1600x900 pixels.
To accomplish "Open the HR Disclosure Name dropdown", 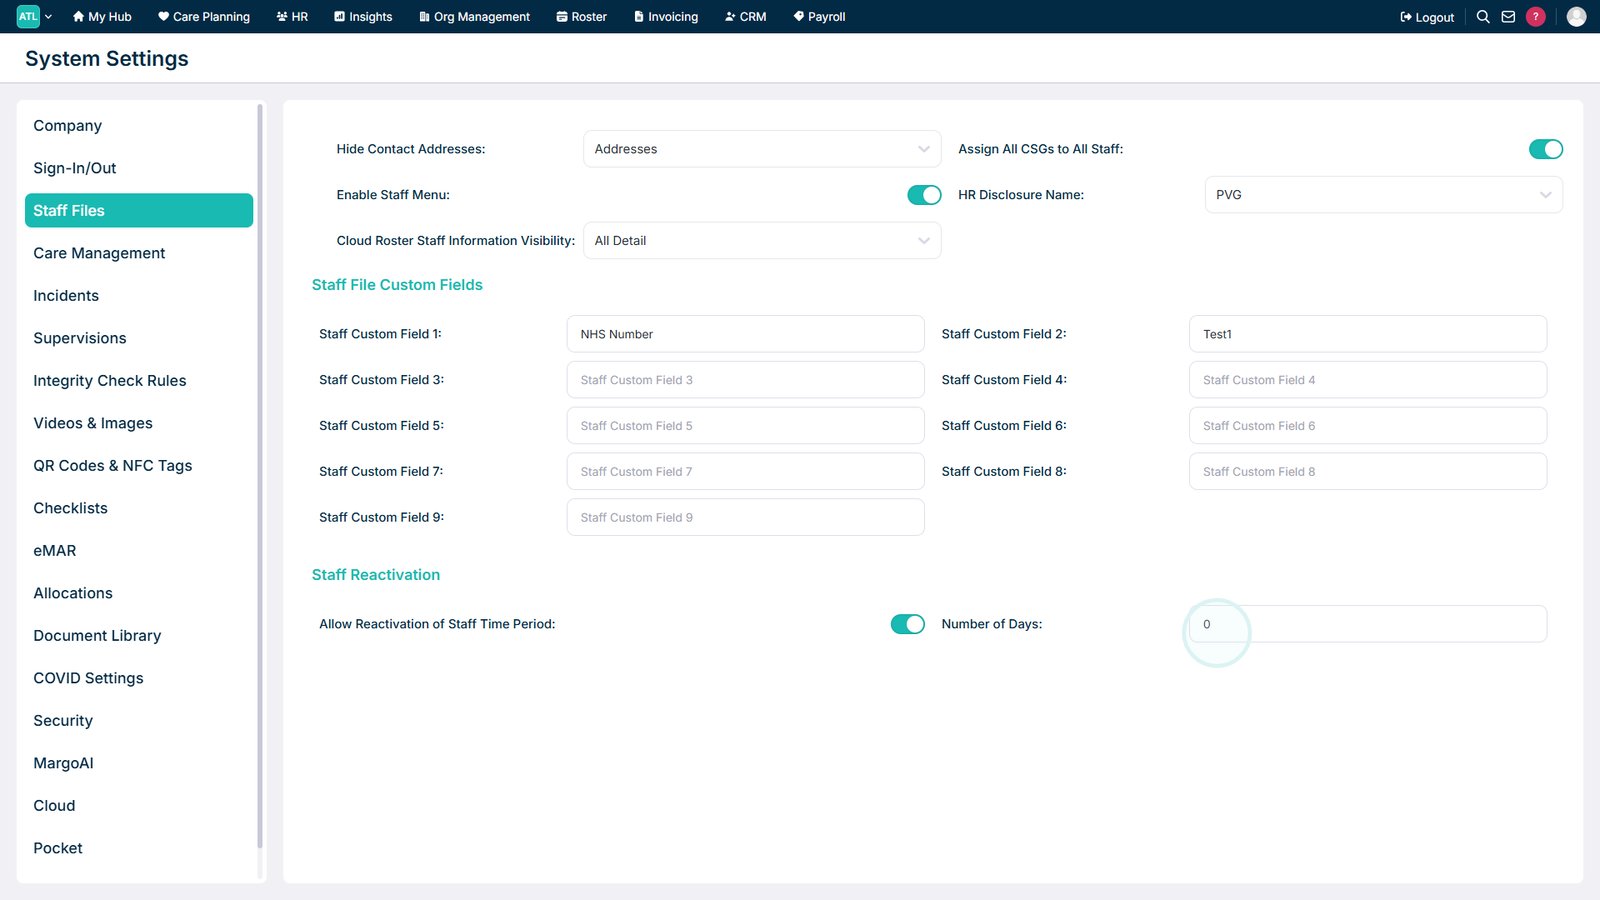I will pos(1384,195).
